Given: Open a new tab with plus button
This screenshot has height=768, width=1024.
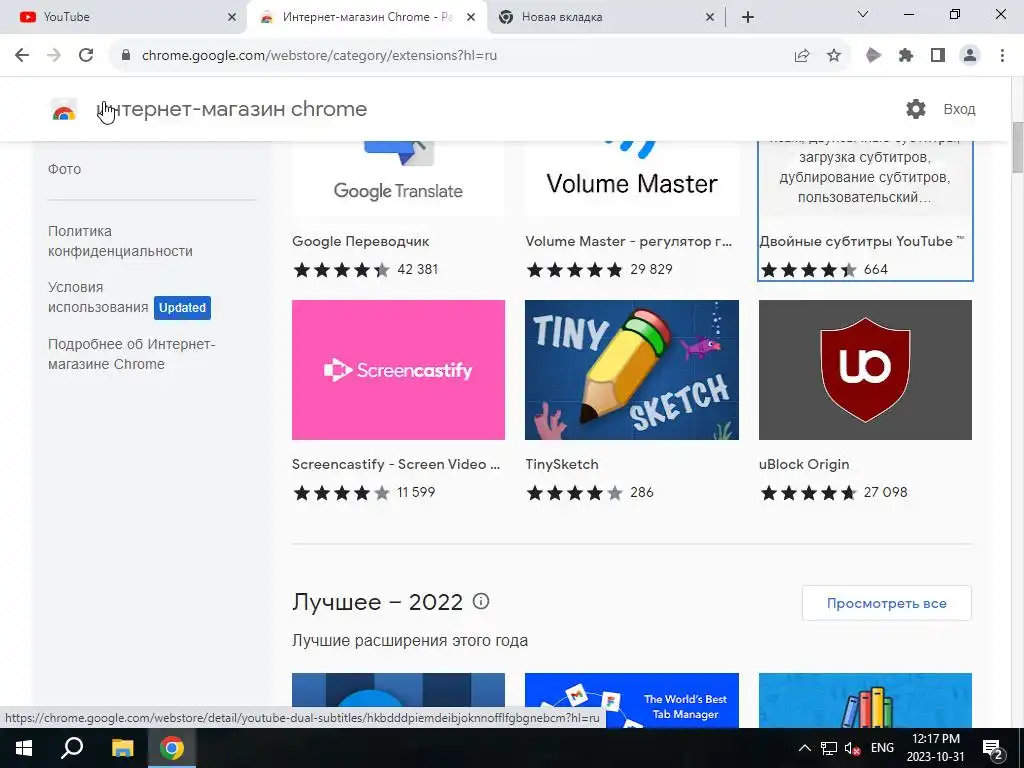Looking at the screenshot, I should pyautogui.click(x=748, y=17).
